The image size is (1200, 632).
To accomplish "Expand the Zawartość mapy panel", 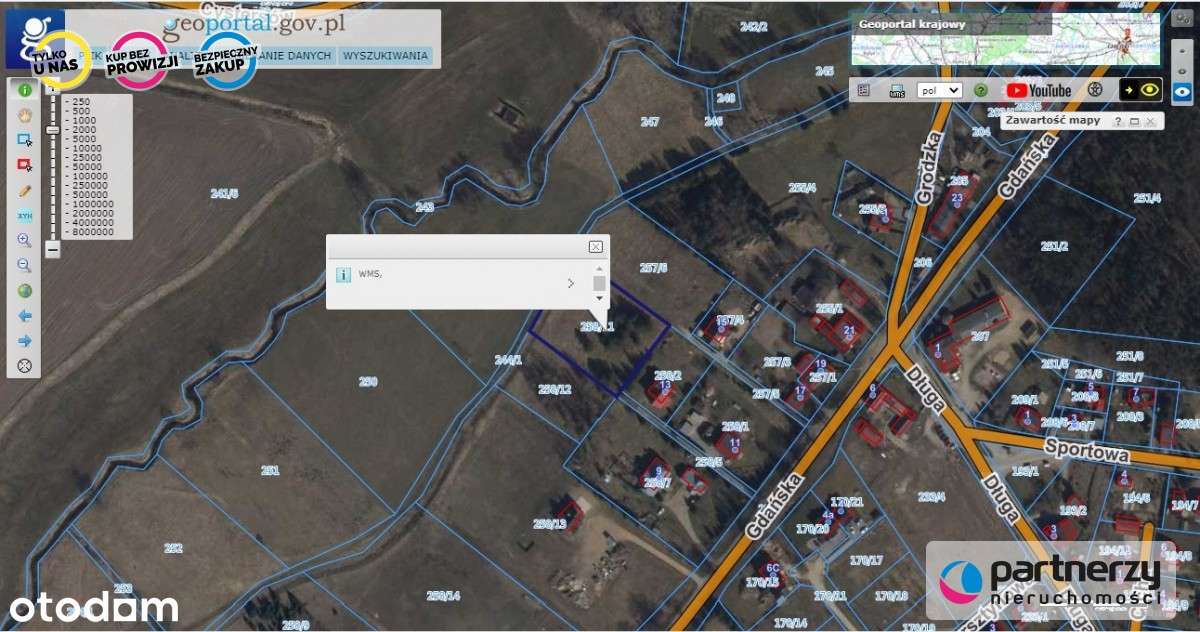I will coord(1135,121).
